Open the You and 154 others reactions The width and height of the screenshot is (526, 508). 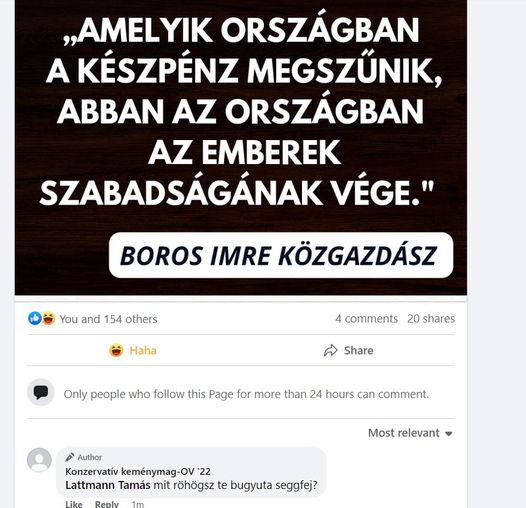click(x=108, y=319)
